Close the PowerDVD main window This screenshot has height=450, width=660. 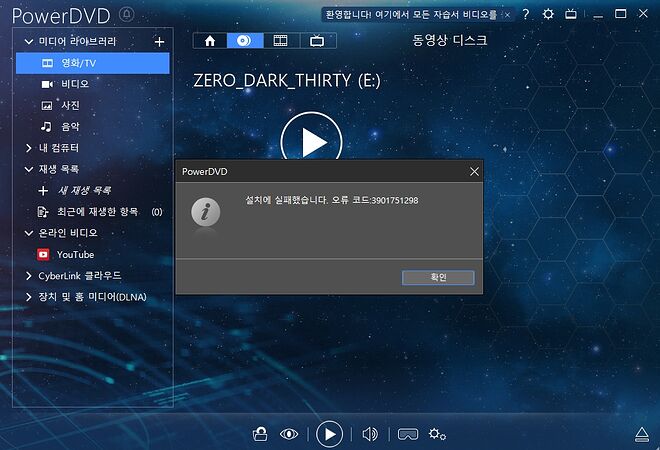click(643, 13)
